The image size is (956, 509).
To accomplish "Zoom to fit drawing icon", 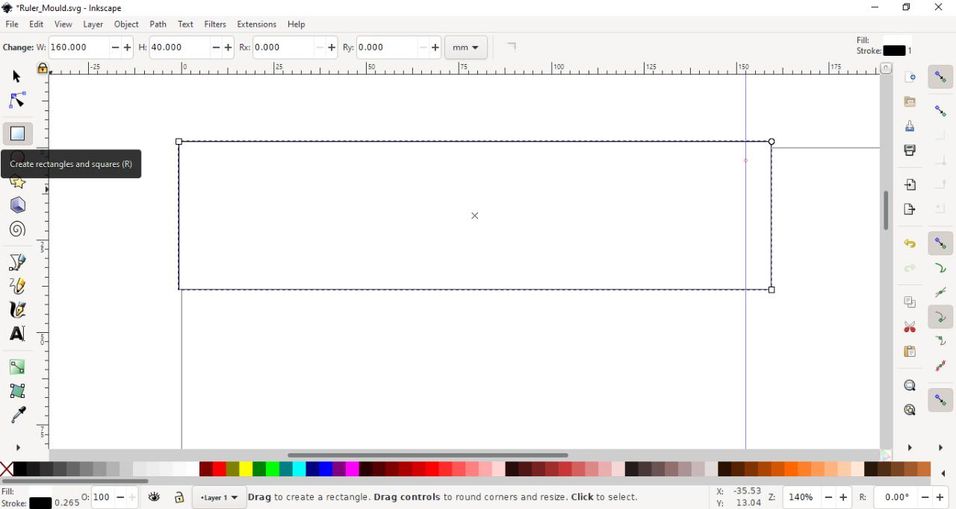I will [x=910, y=410].
